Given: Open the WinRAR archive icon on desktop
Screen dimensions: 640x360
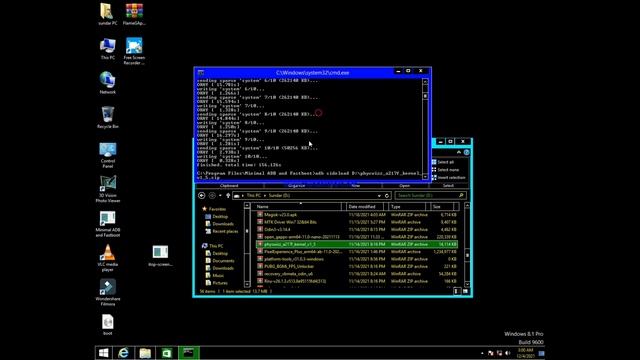Looking at the screenshot, I should coord(134,14).
